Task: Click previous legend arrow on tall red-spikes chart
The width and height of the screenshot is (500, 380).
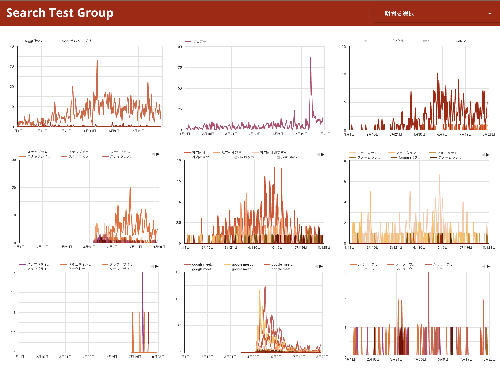Action: pyautogui.click(x=318, y=154)
